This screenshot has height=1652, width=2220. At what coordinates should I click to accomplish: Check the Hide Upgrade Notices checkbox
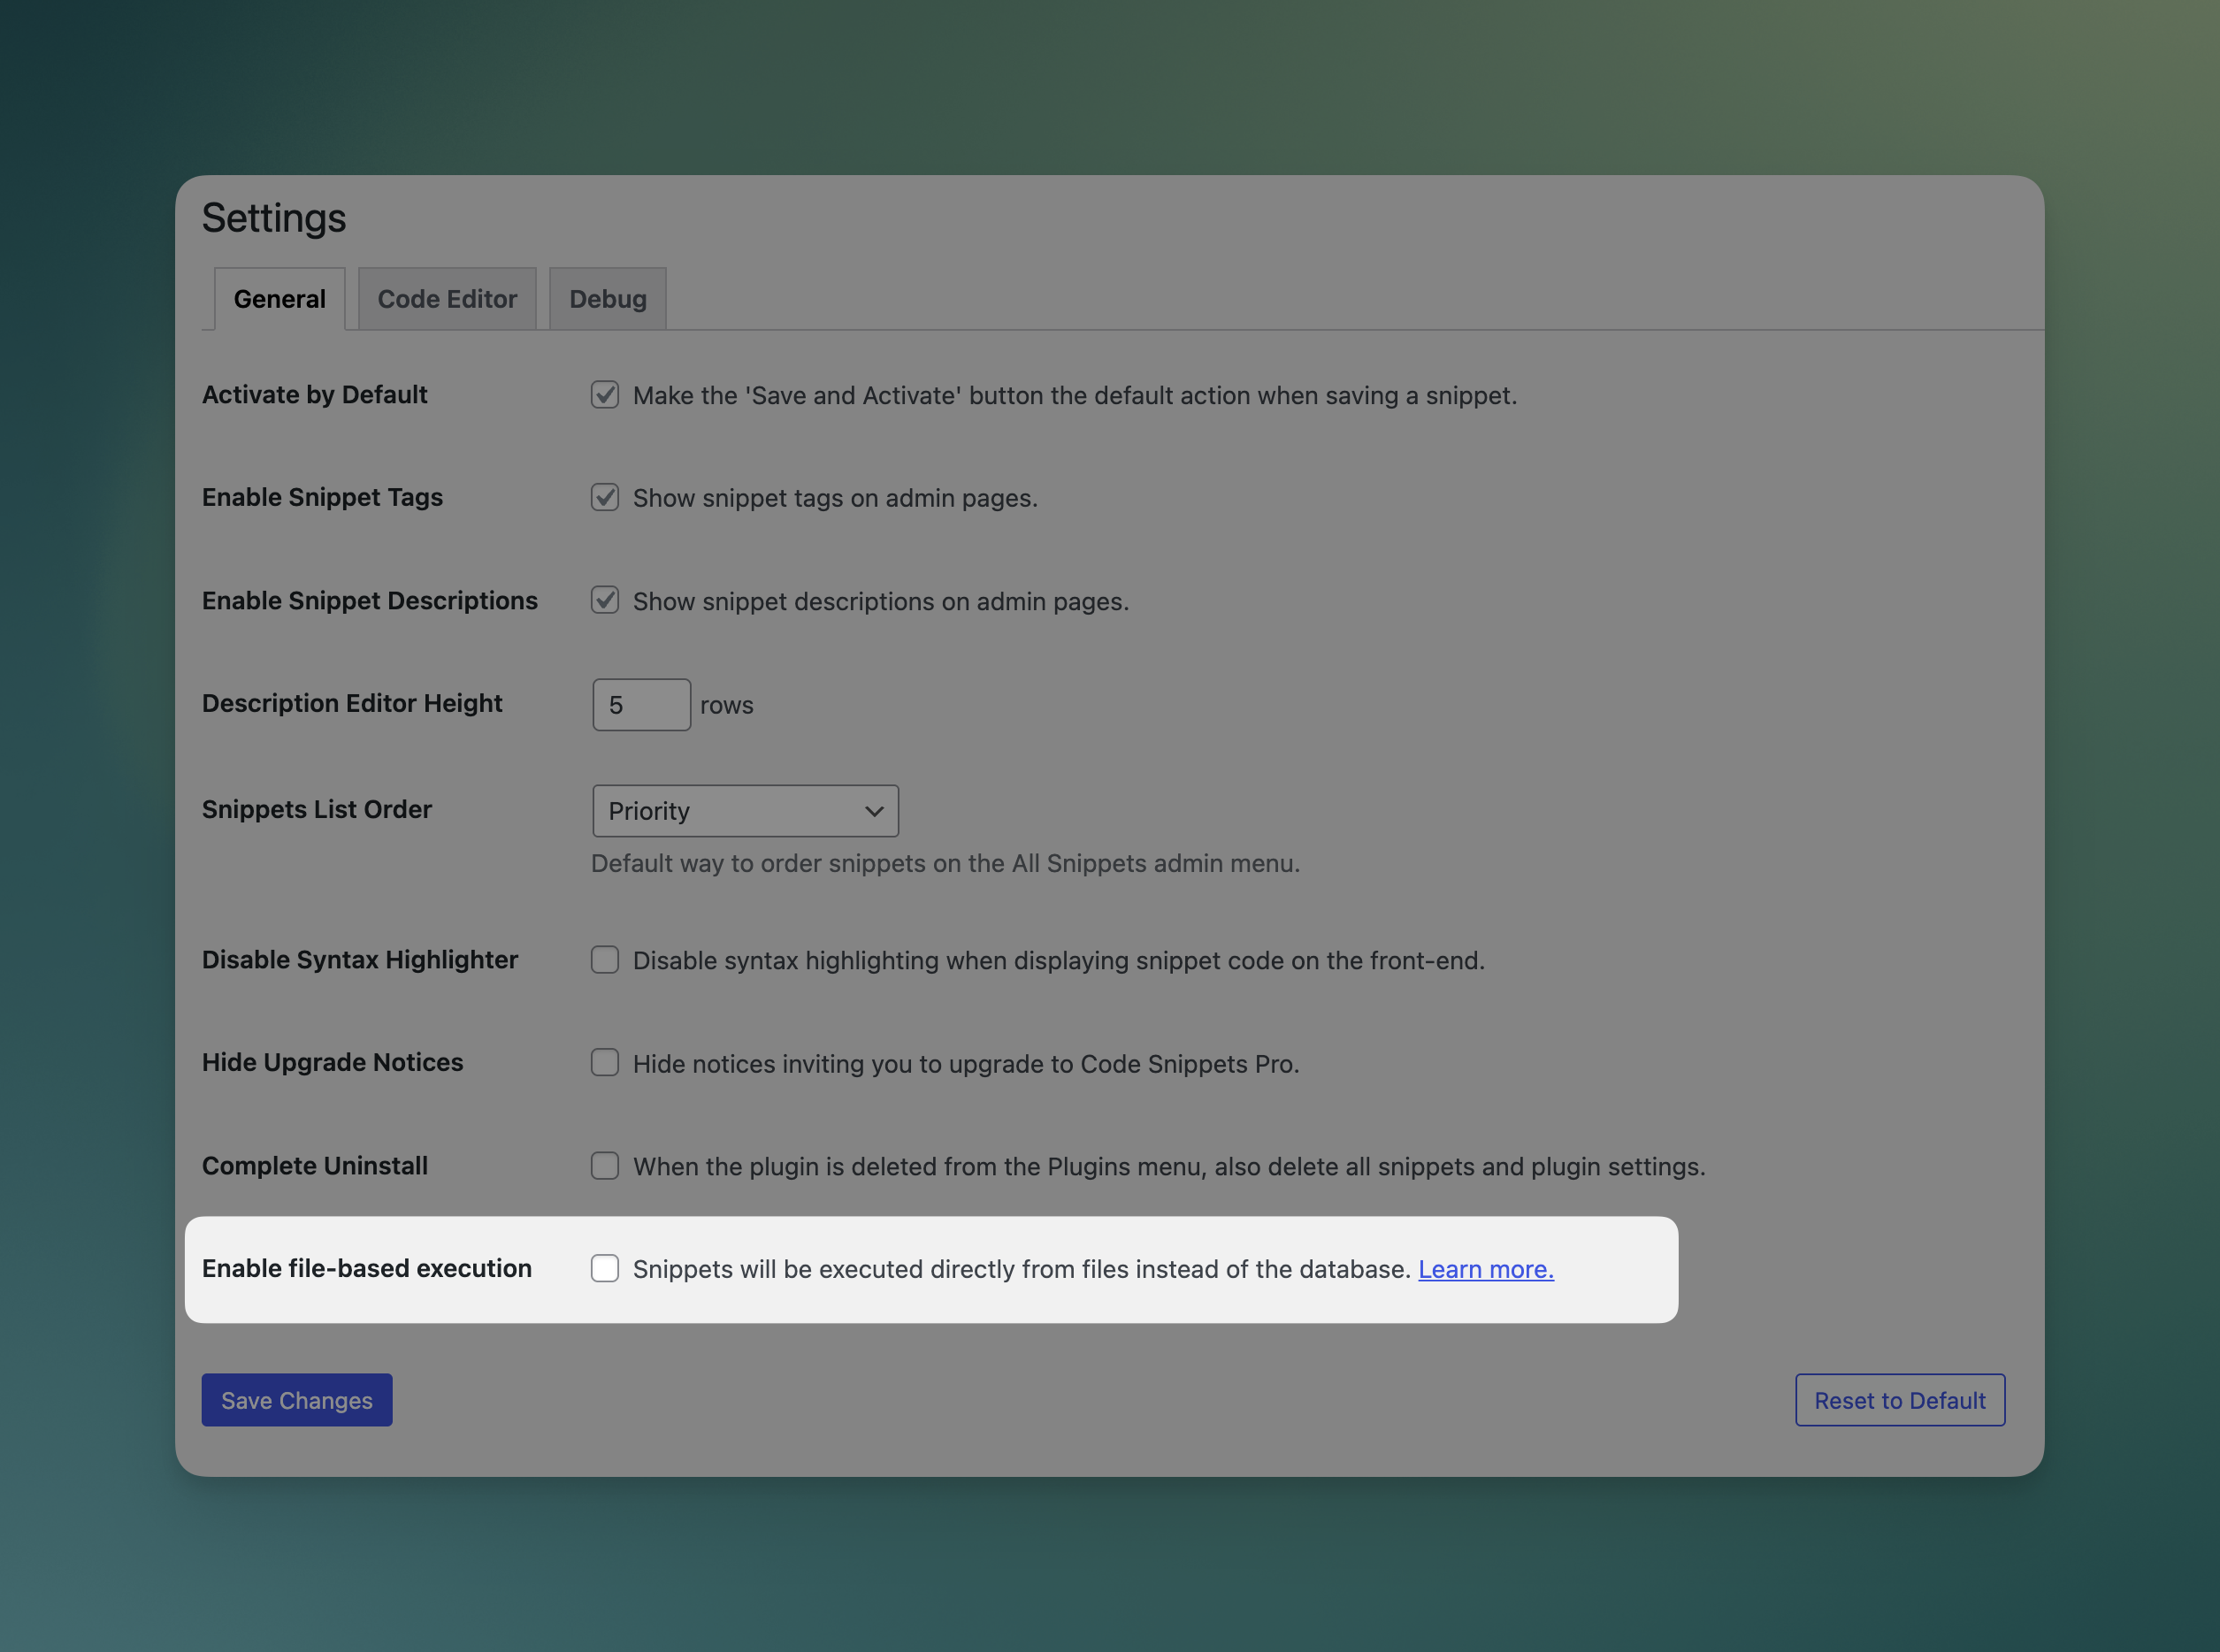coord(604,1062)
